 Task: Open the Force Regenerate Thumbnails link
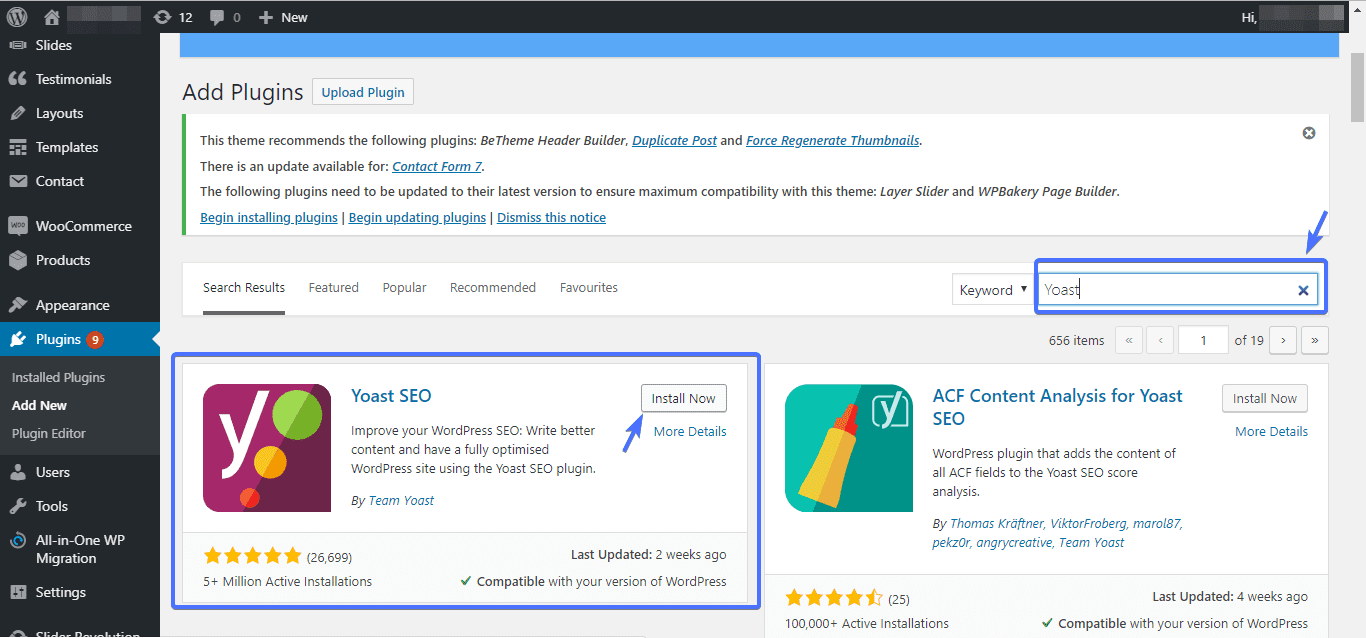coord(832,140)
